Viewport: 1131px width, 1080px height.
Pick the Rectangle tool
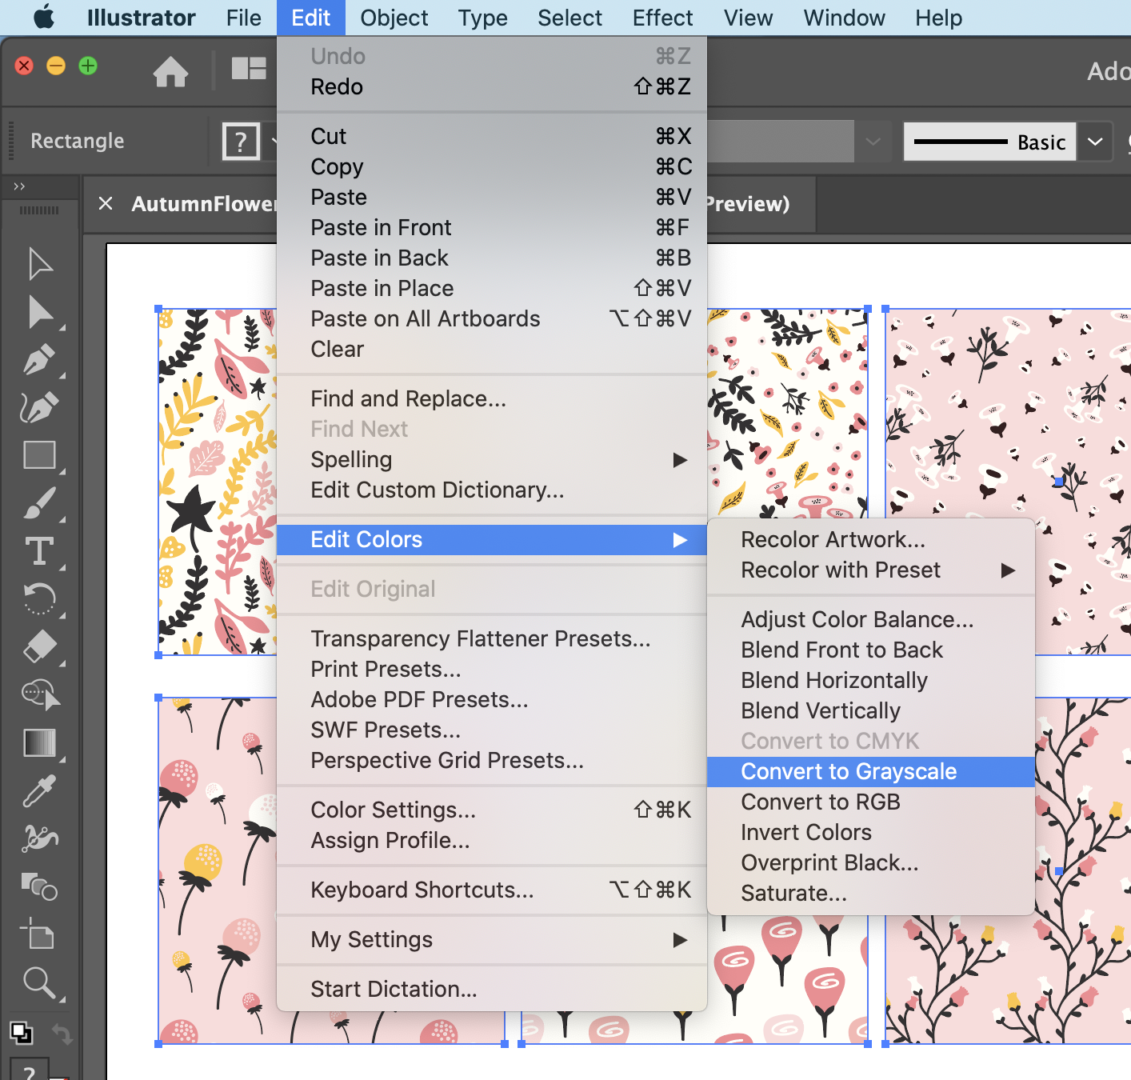click(x=40, y=456)
